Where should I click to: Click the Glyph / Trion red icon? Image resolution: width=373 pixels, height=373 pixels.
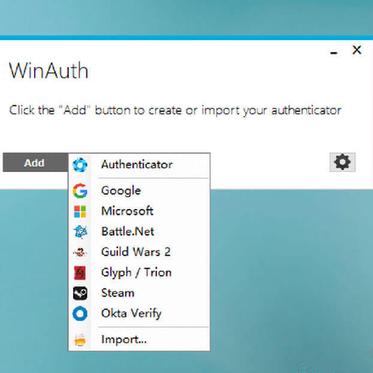point(80,273)
